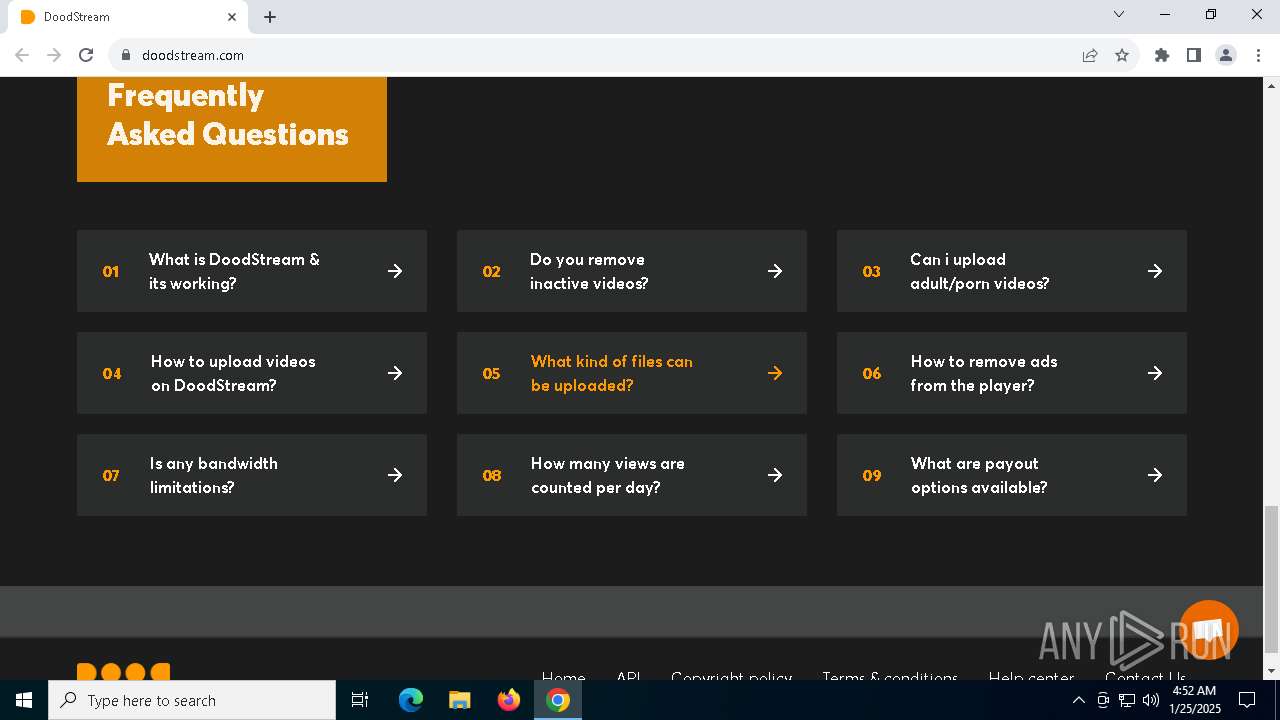Image resolution: width=1280 pixels, height=720 pixels.
Task: View site info padlock icon
Action: pyautogui.click(x=125, y=55)
